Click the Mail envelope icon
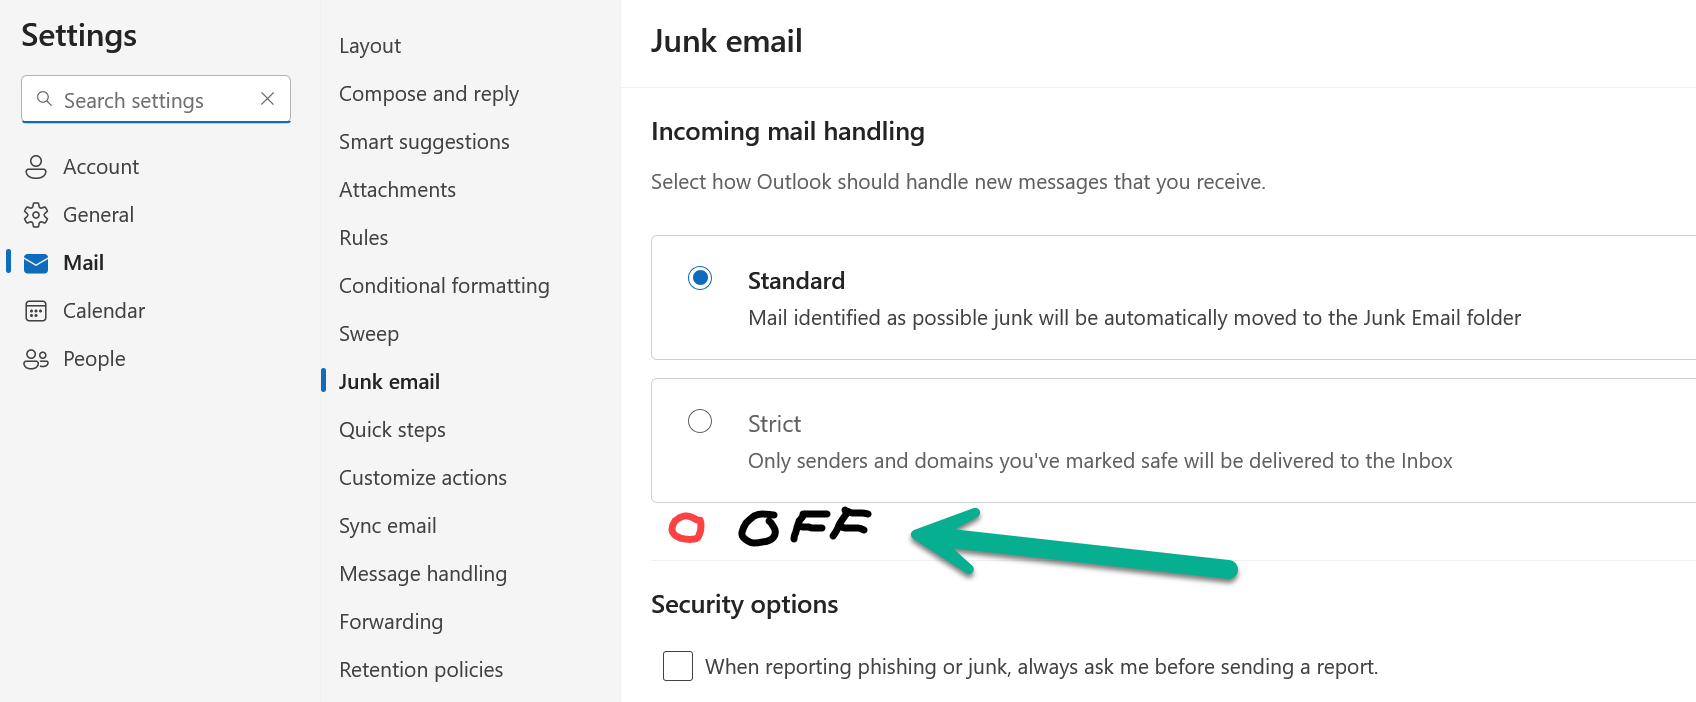 35,262
